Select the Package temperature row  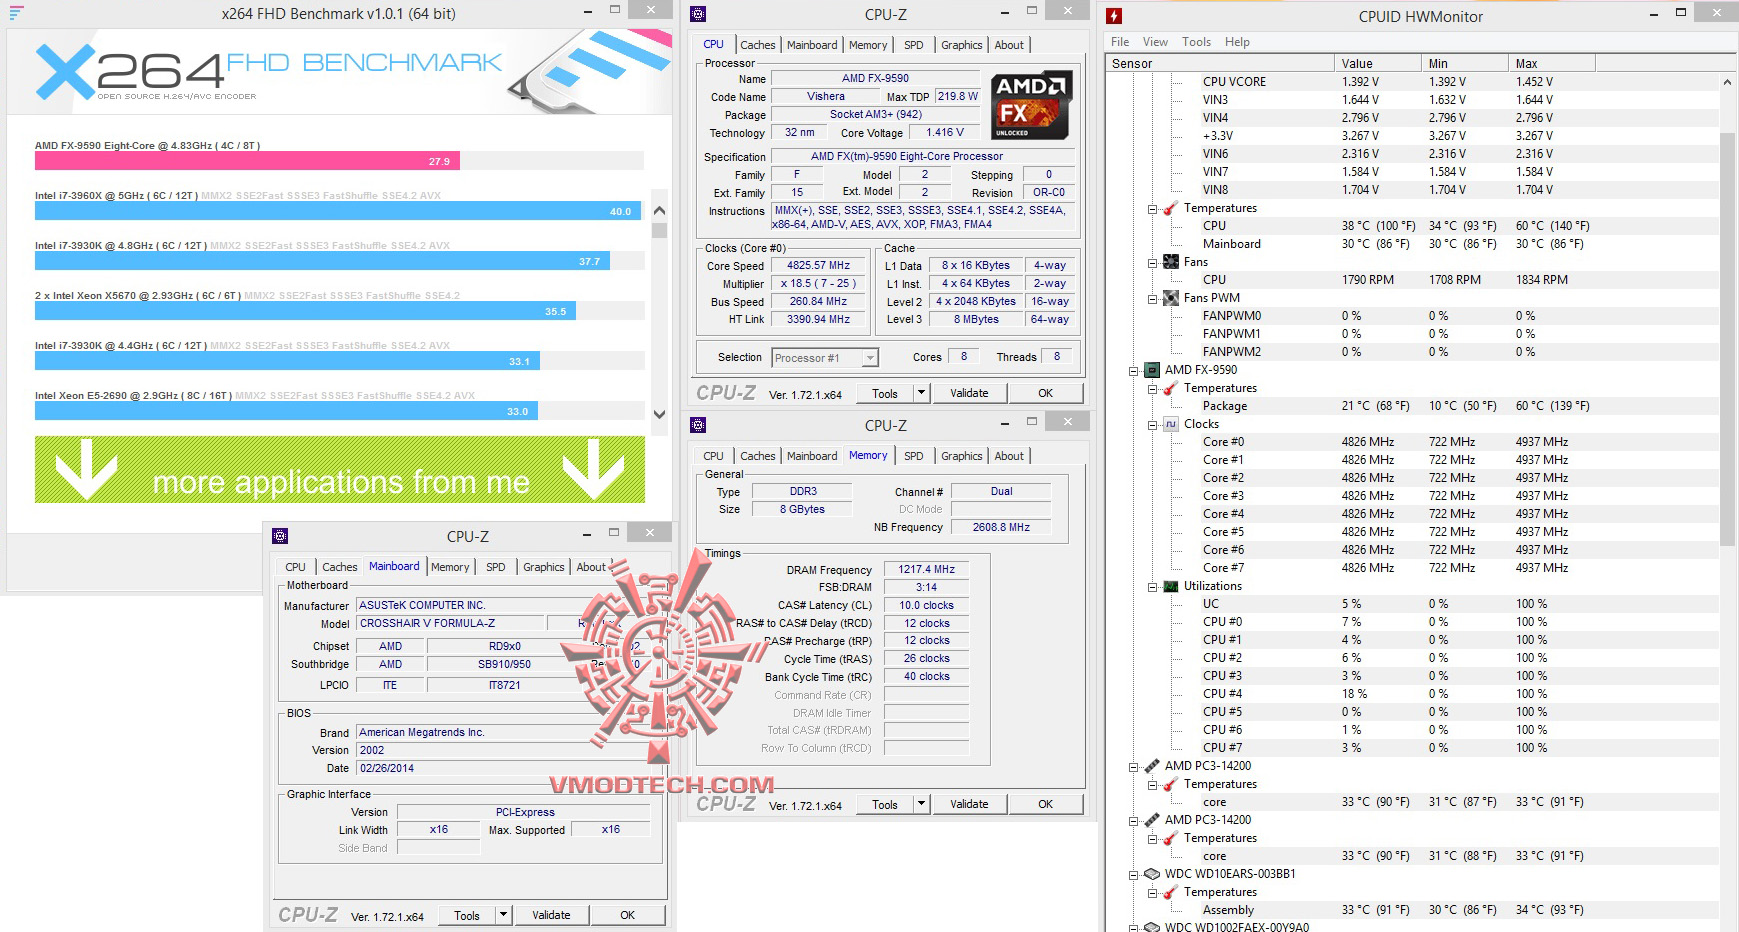pos(1412,406)
